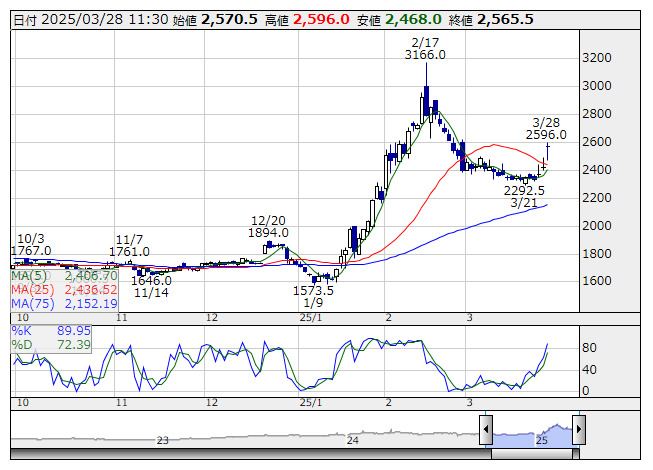The image size is (653, 470).
Task: Click the right range handle arrow
Action: 579,429
